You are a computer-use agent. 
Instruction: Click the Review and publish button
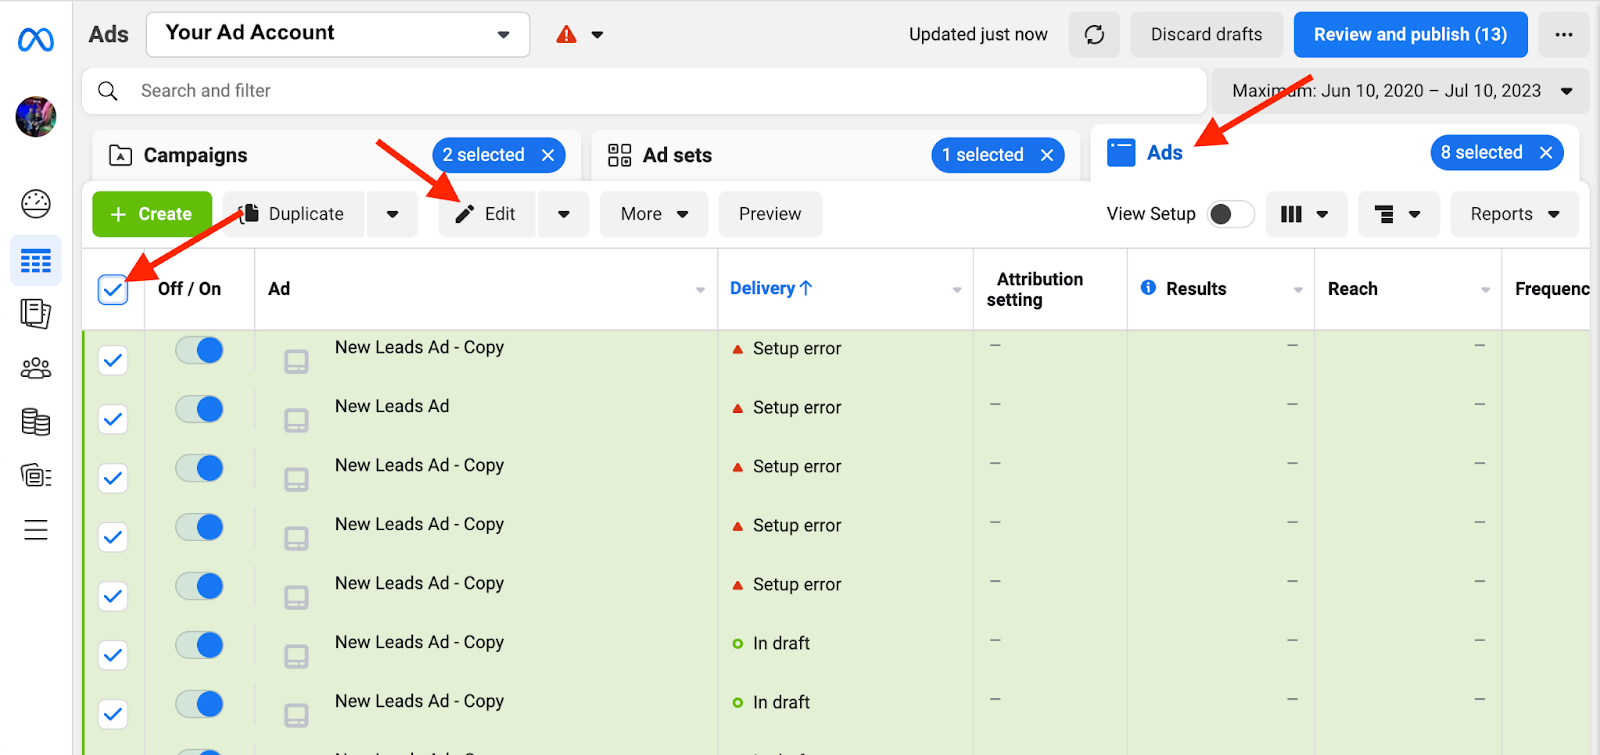(1410, 35)
